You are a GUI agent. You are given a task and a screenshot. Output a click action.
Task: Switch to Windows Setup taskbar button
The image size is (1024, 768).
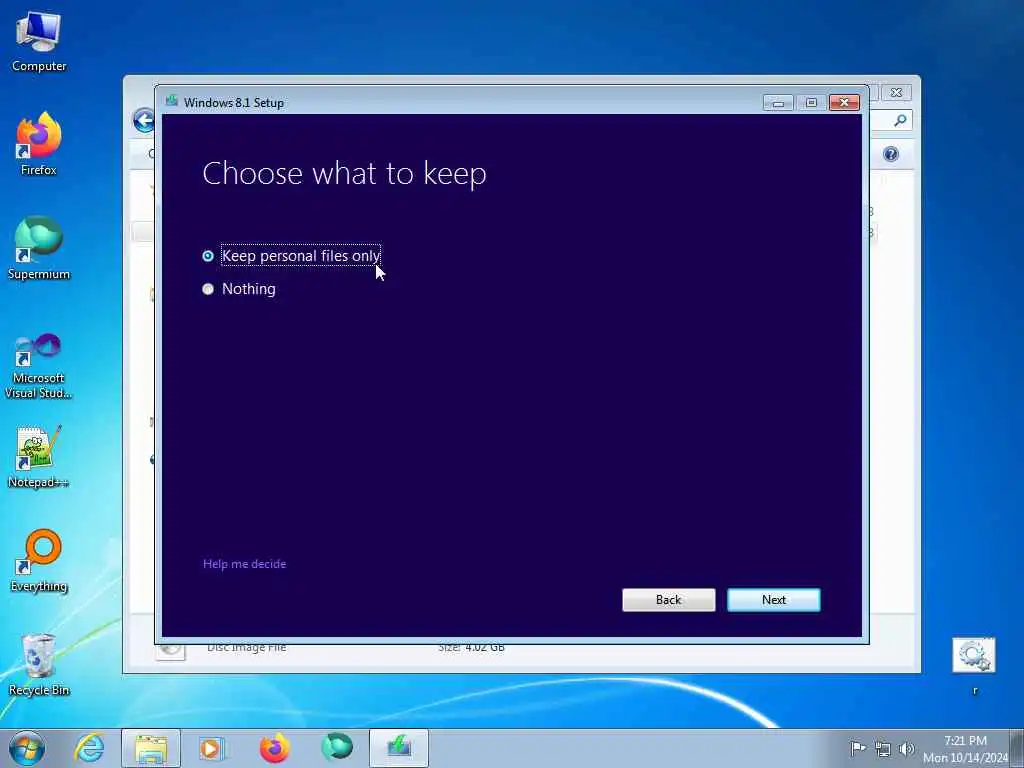click(x=399, y=748)
